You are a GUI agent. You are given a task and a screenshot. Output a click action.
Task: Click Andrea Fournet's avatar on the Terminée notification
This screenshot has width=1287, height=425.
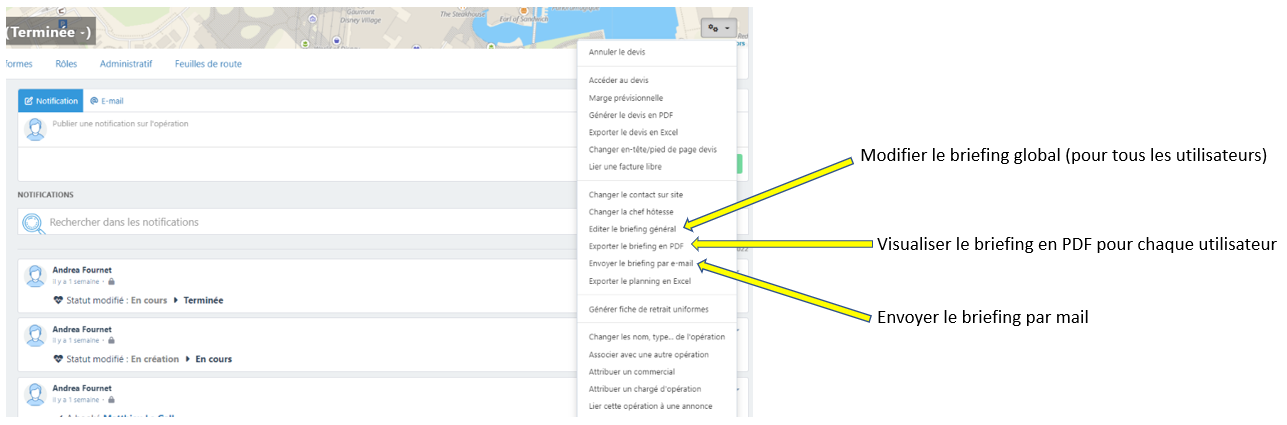click(x=35, y=276)
